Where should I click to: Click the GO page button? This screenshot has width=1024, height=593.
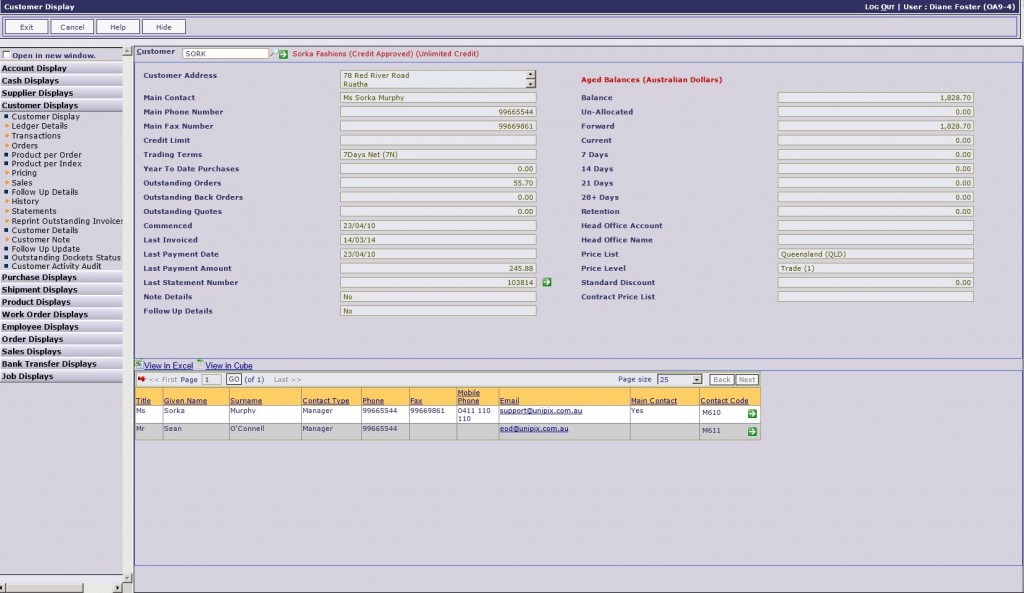[x=233, y=380]
